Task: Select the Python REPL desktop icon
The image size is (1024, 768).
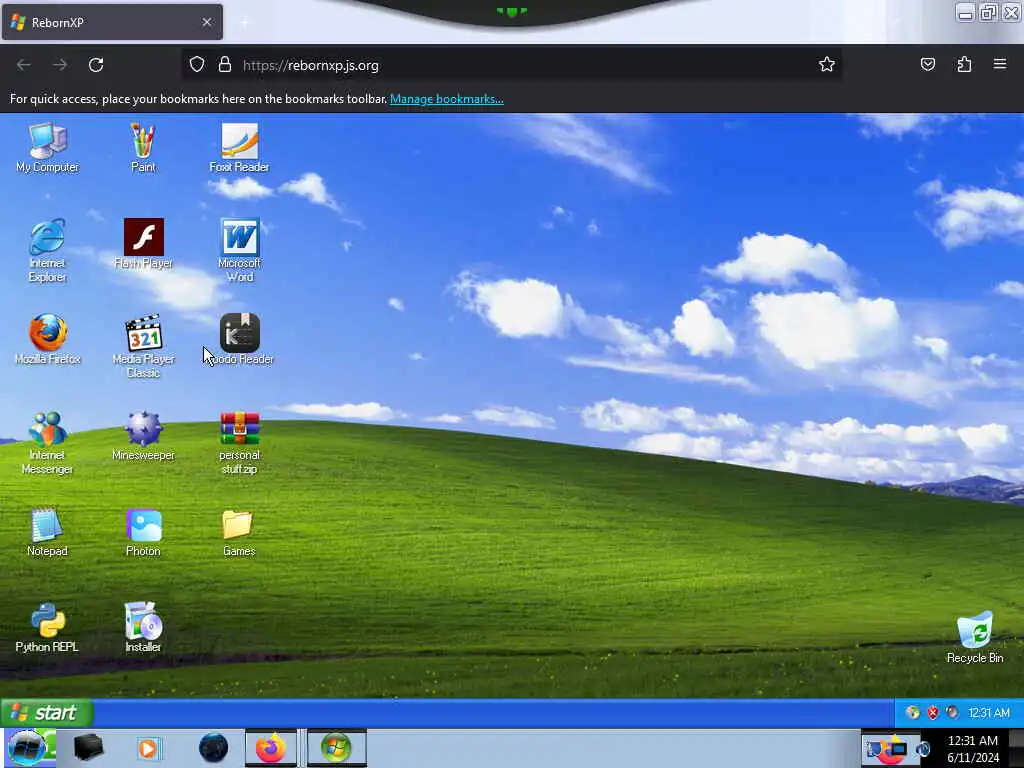Action: tap(47, 628)
